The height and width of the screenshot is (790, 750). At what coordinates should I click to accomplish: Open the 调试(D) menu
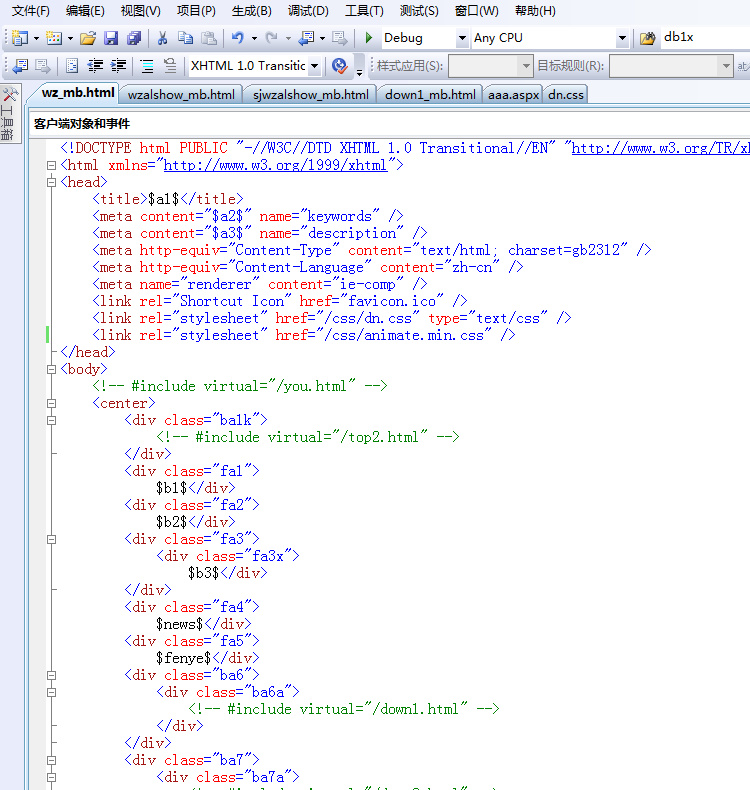point(307,11)
